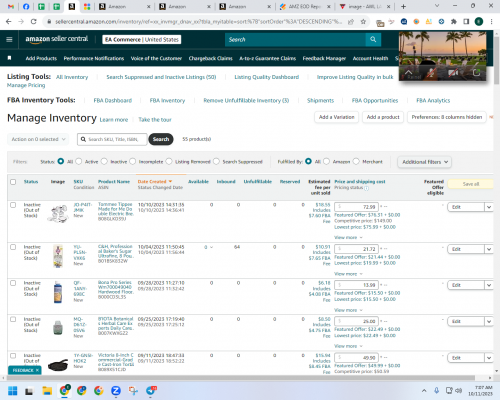Viewport: 500px width, 400px height.
Task: Open the Action on 0 selected dropdown
Action: click(x=38, y=139)
